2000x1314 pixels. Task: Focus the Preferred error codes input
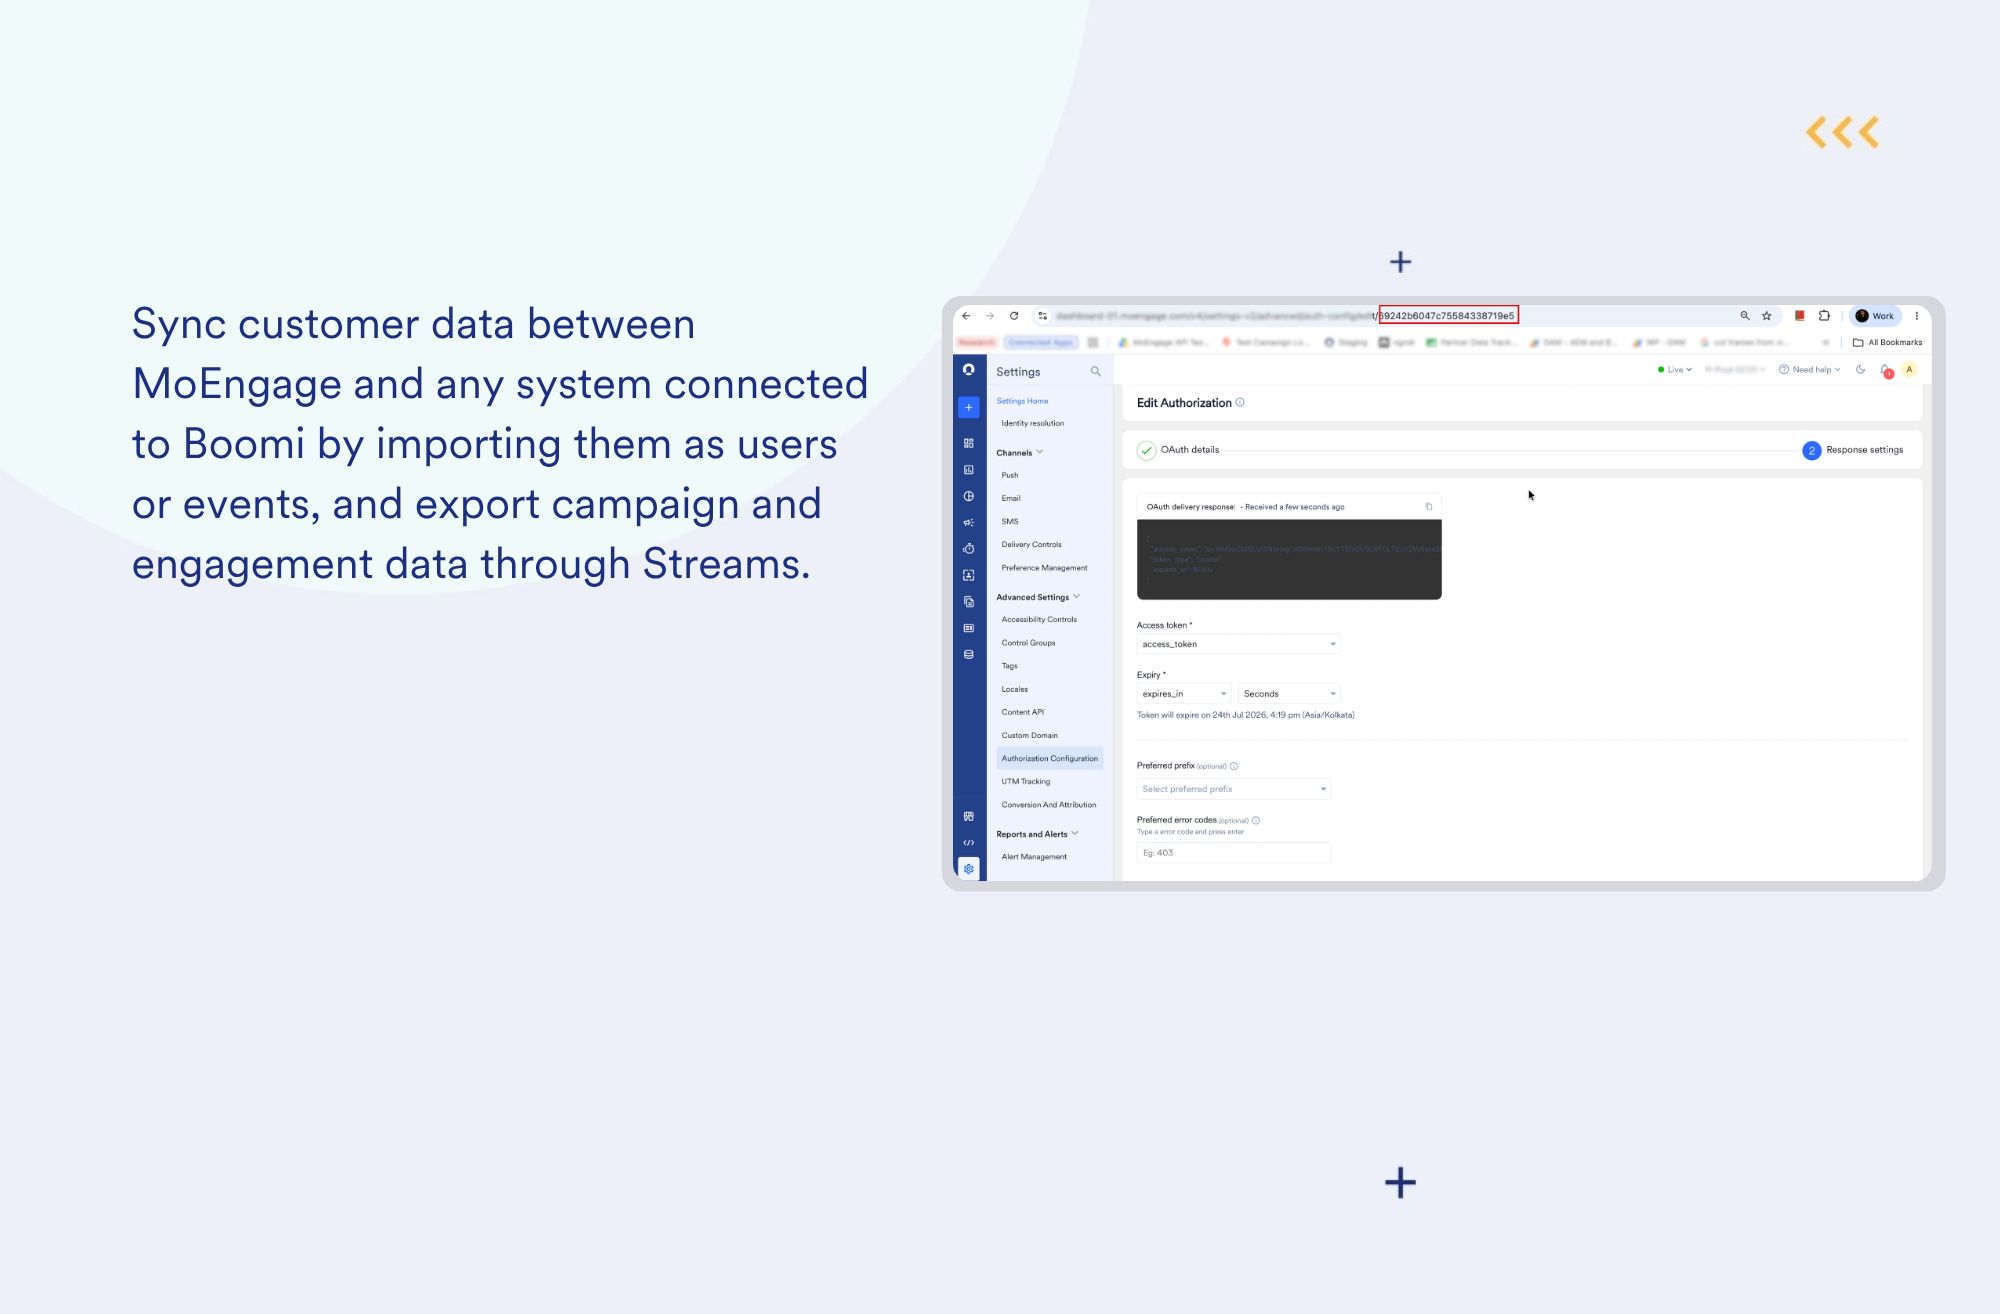pyautogui.click(x=1234, y=853)
